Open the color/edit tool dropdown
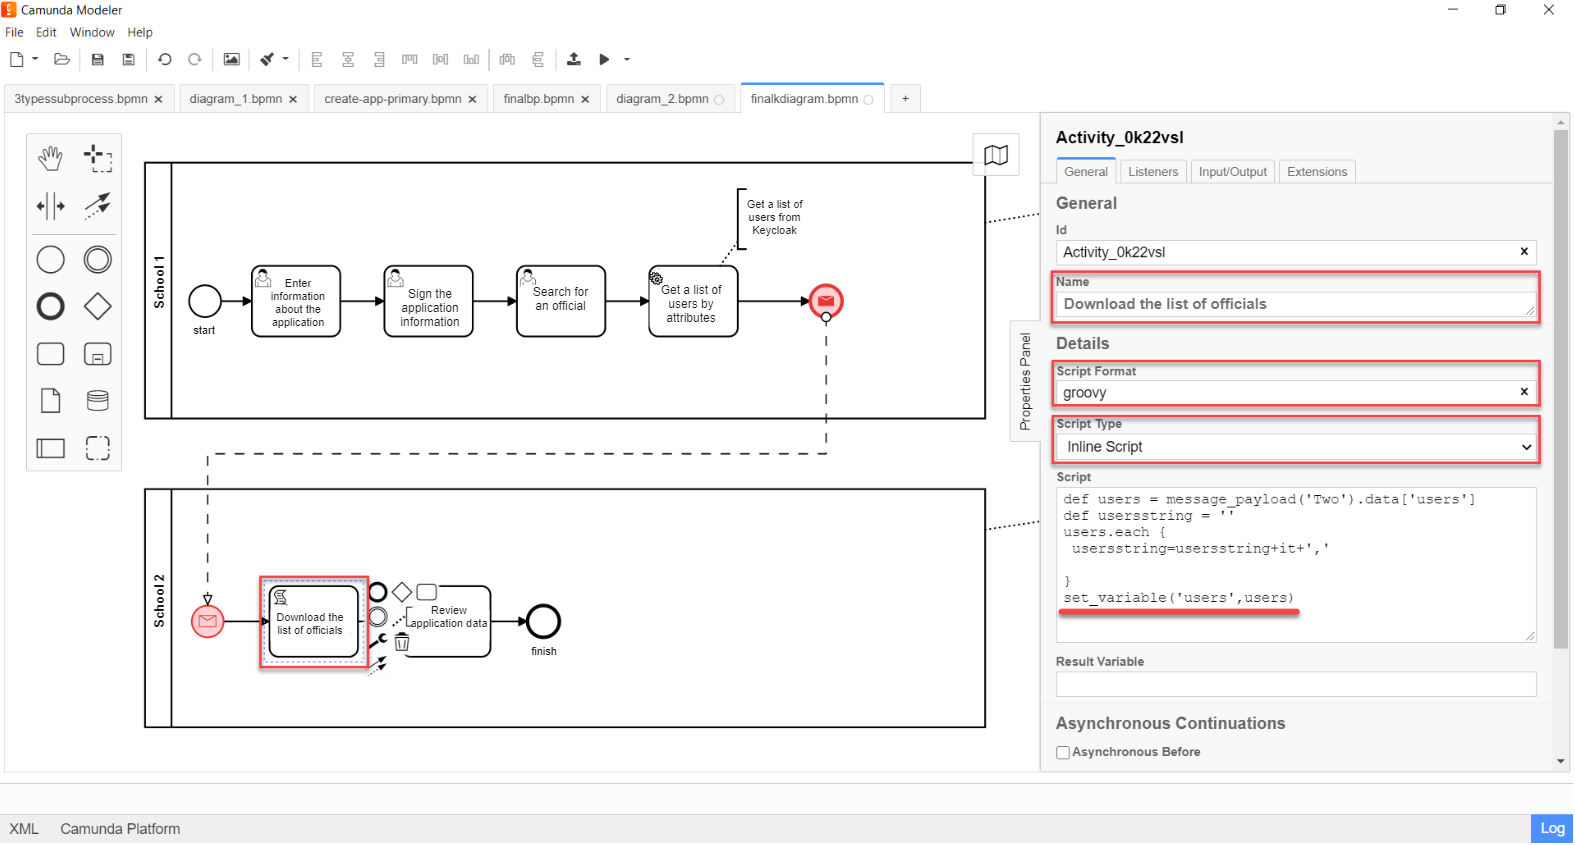The image size is (1575, 845). [x=285, y=59]
